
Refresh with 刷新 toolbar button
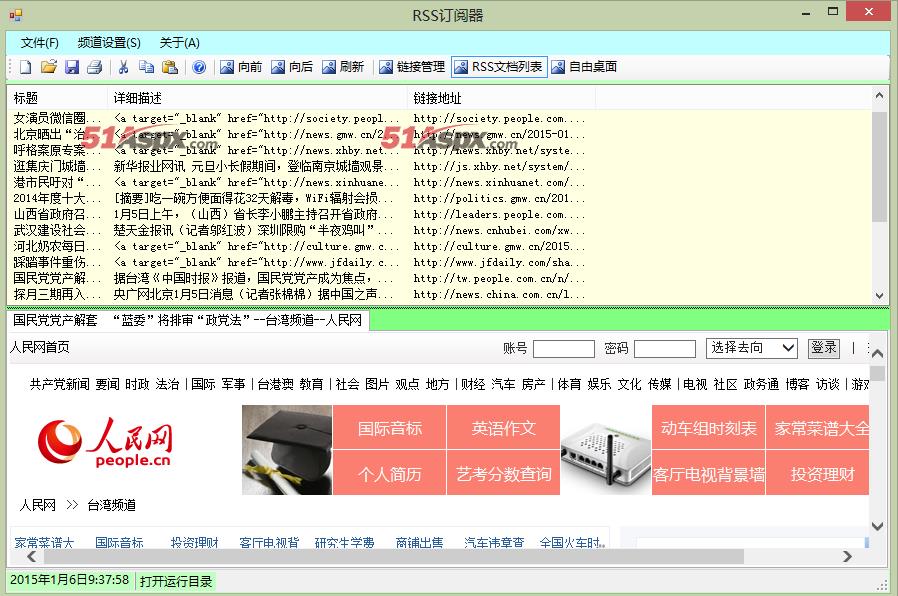pos(343,67)
